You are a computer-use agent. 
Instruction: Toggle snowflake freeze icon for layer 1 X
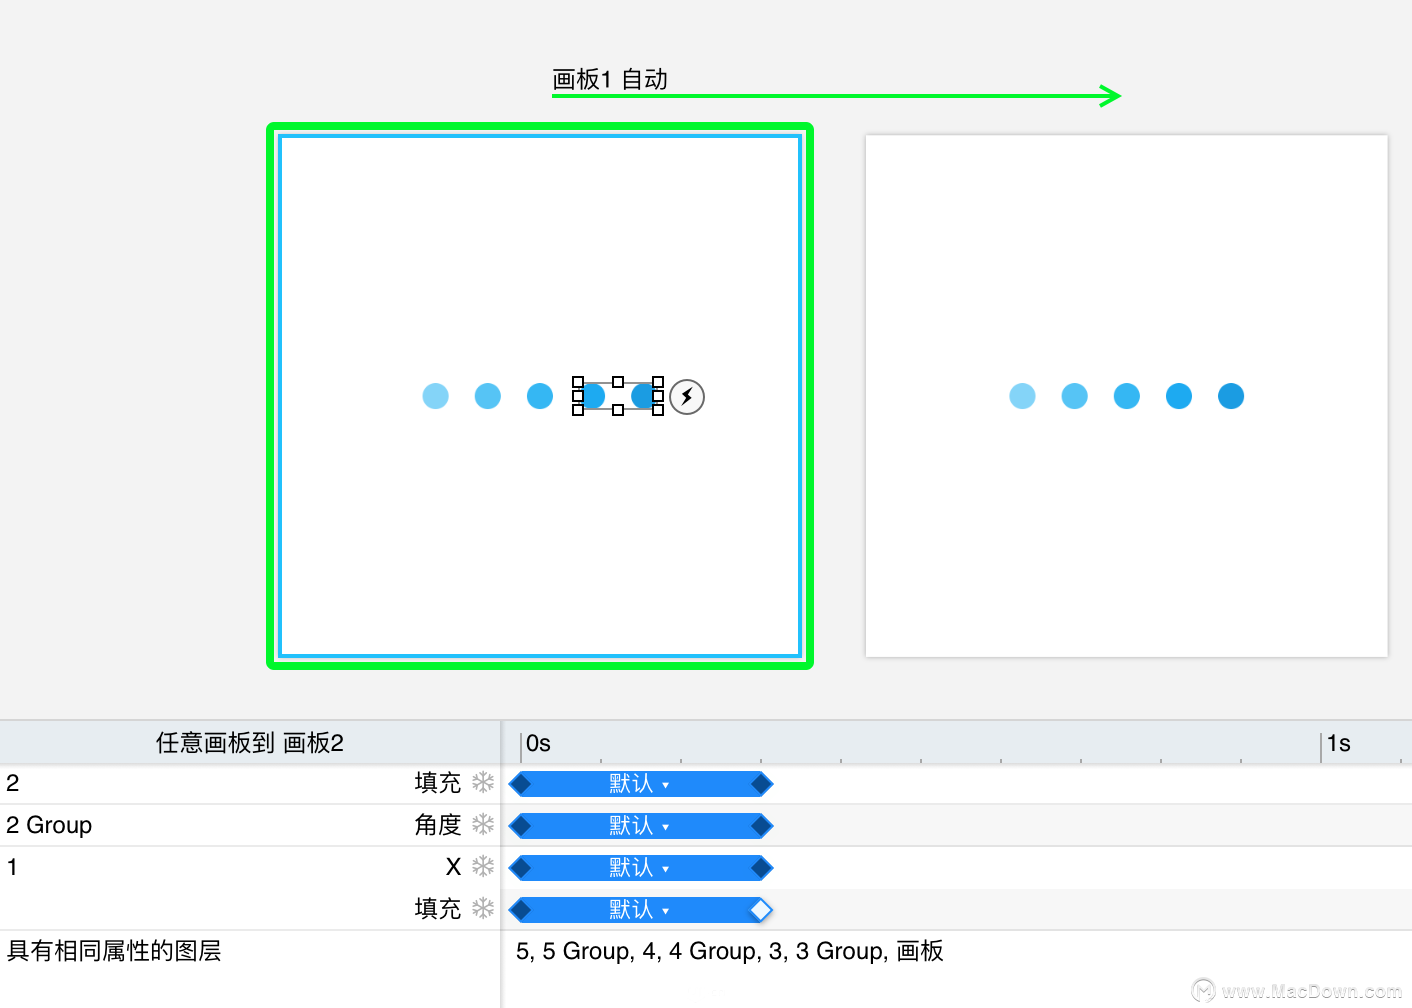pyautogui.click(x=483, y=866)
